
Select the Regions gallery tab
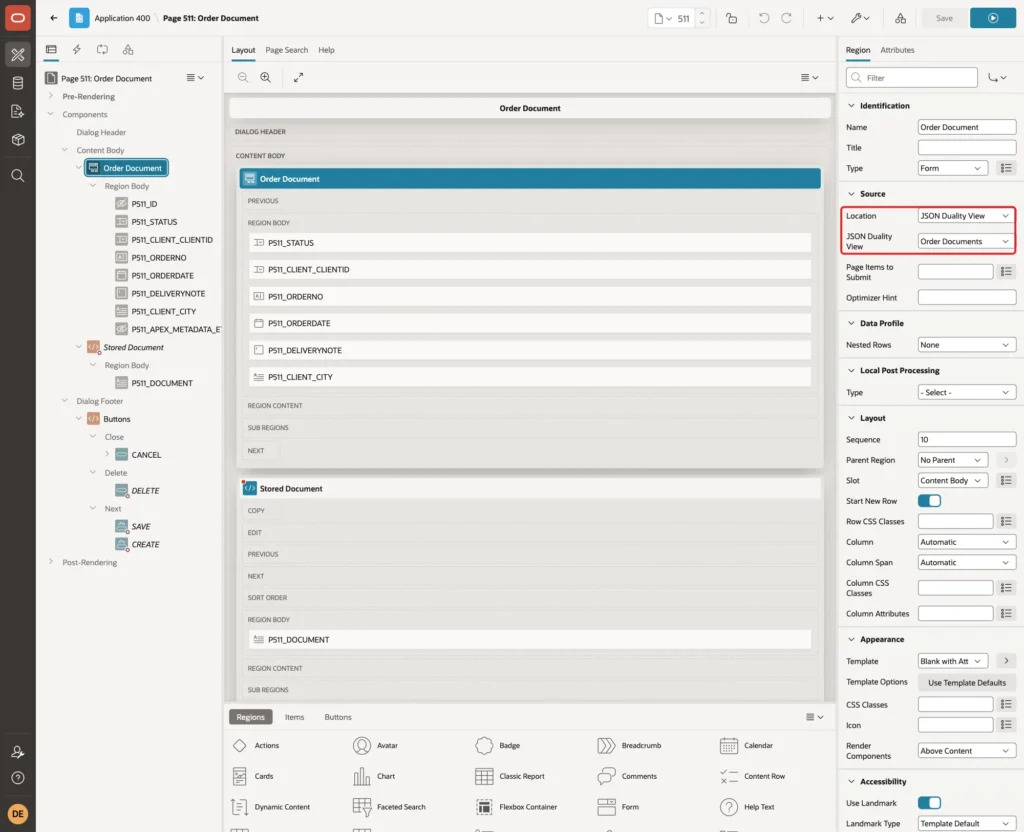(251, 717)
